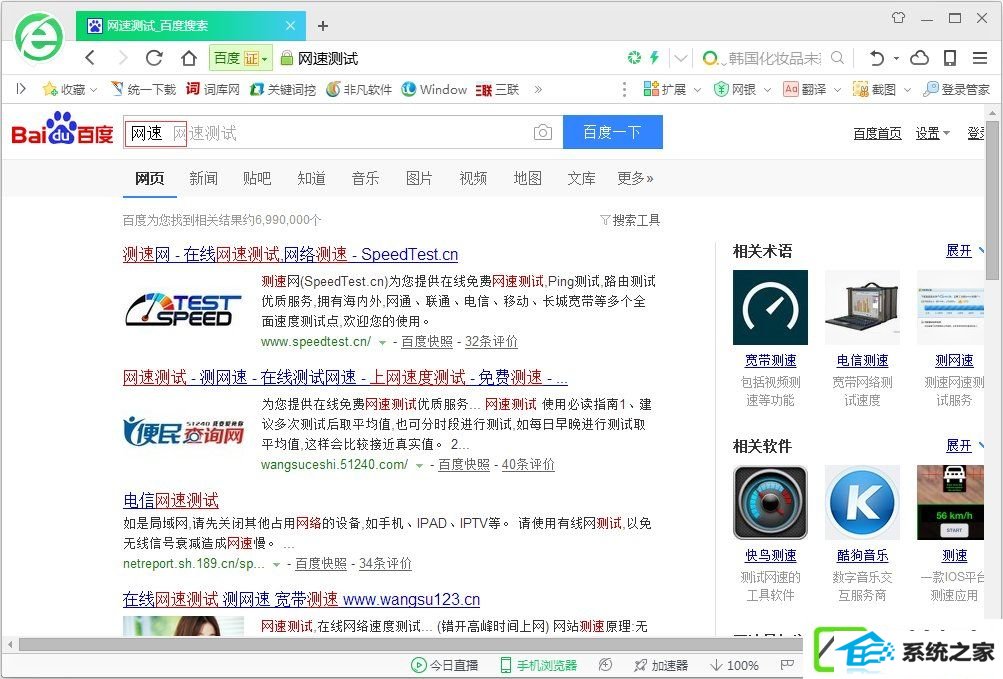Open the hamburger main menu icon
The image size is (1003, 679).
(980, 58)
